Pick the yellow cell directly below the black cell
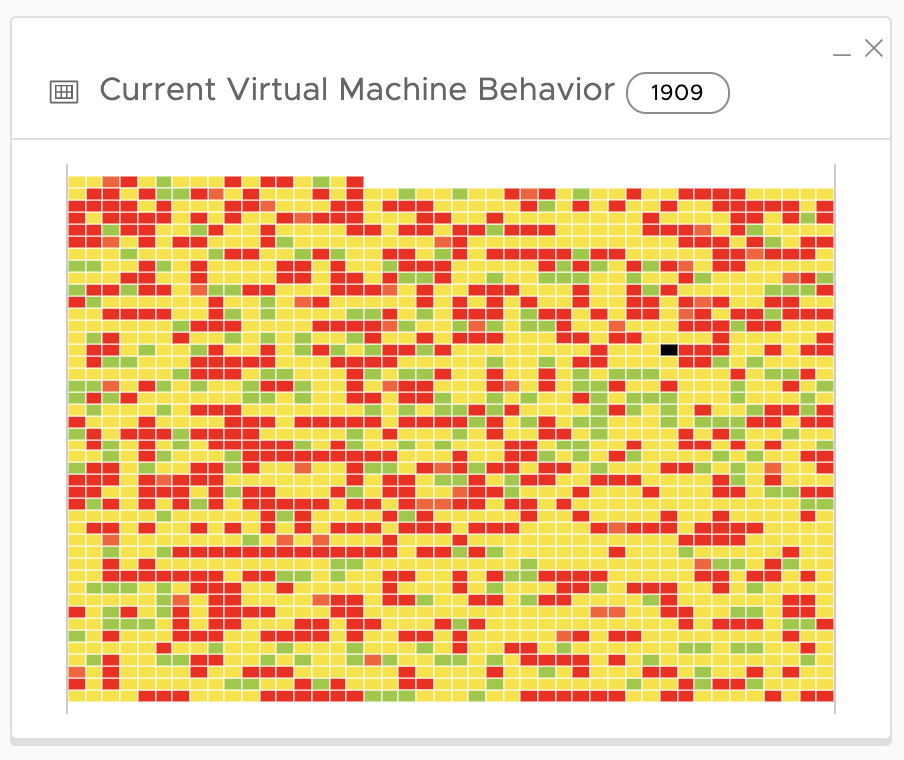This screenshot has height=760, width=904. pyautogui.click(x=669, y=362)
